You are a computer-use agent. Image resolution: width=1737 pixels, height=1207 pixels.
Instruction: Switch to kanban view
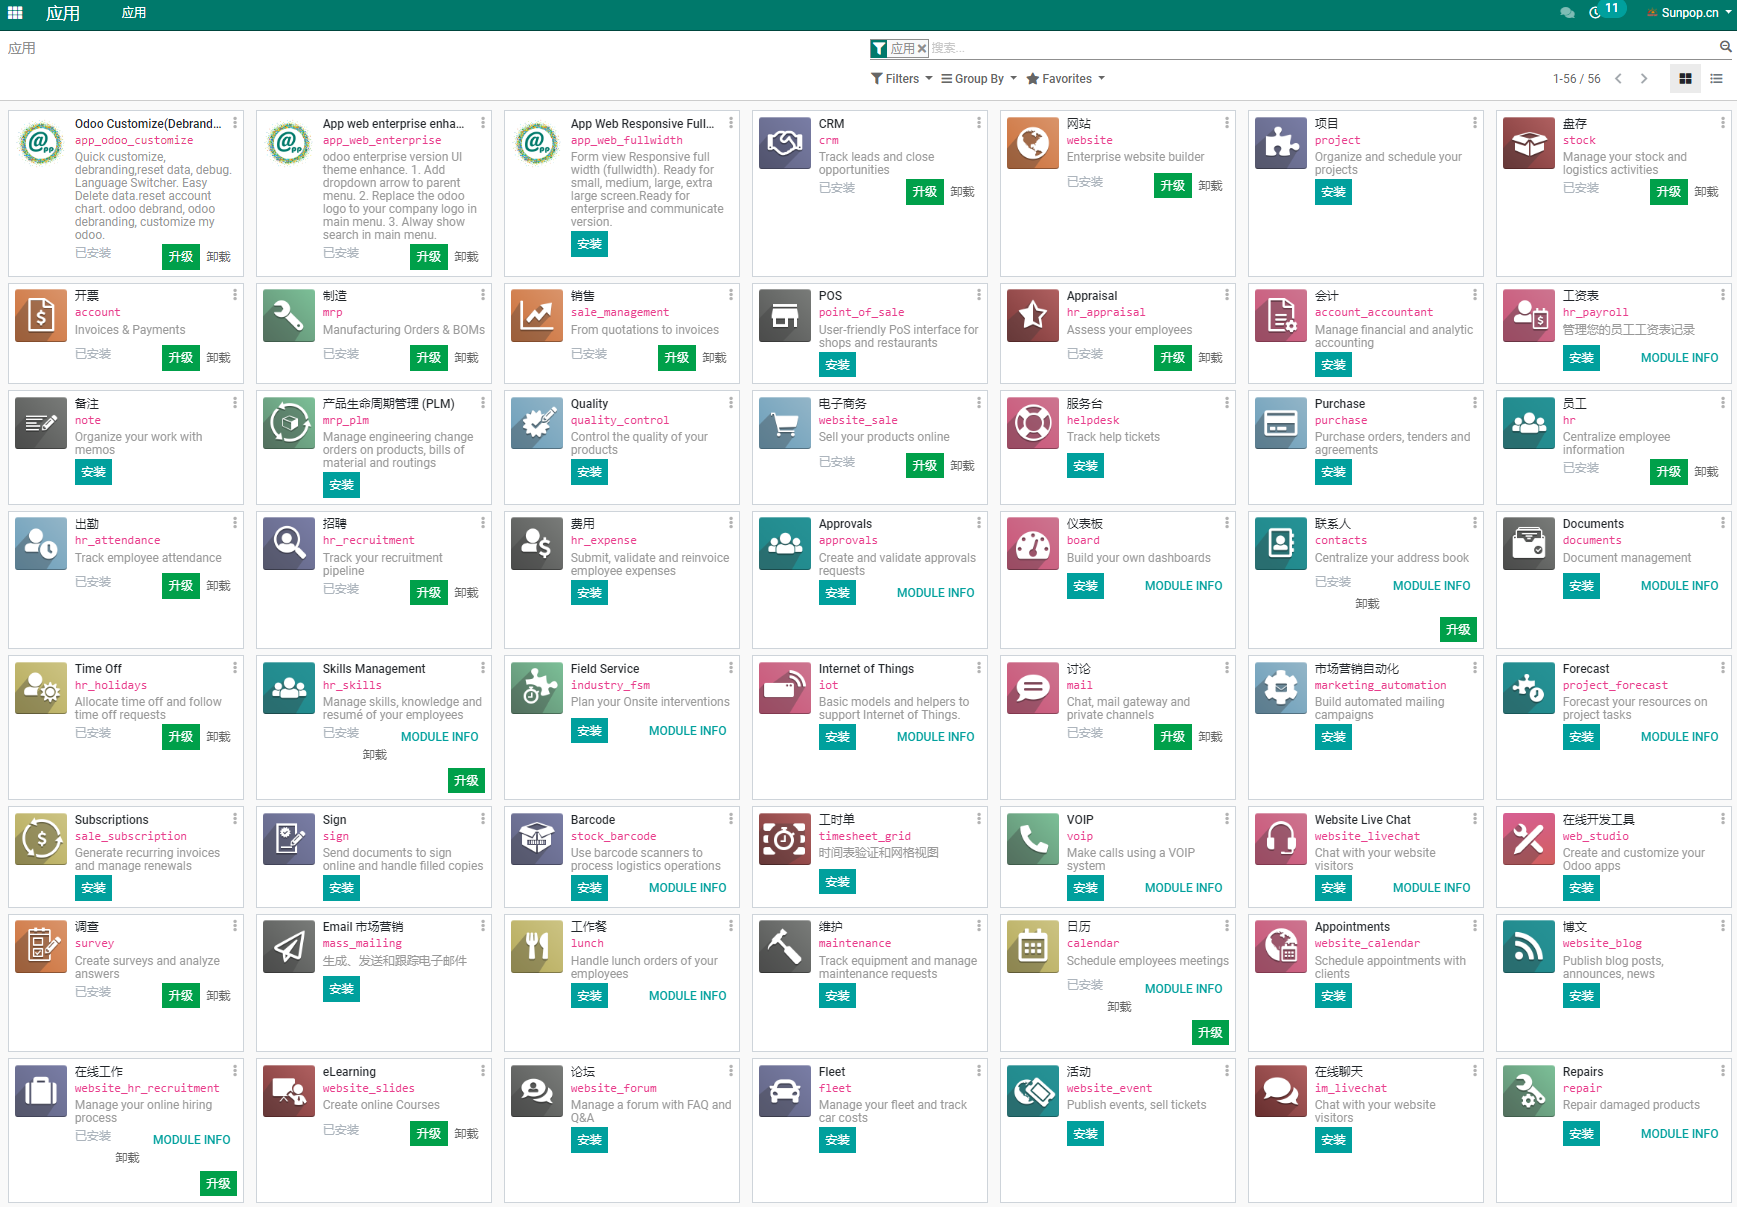tap(1685, 79)
